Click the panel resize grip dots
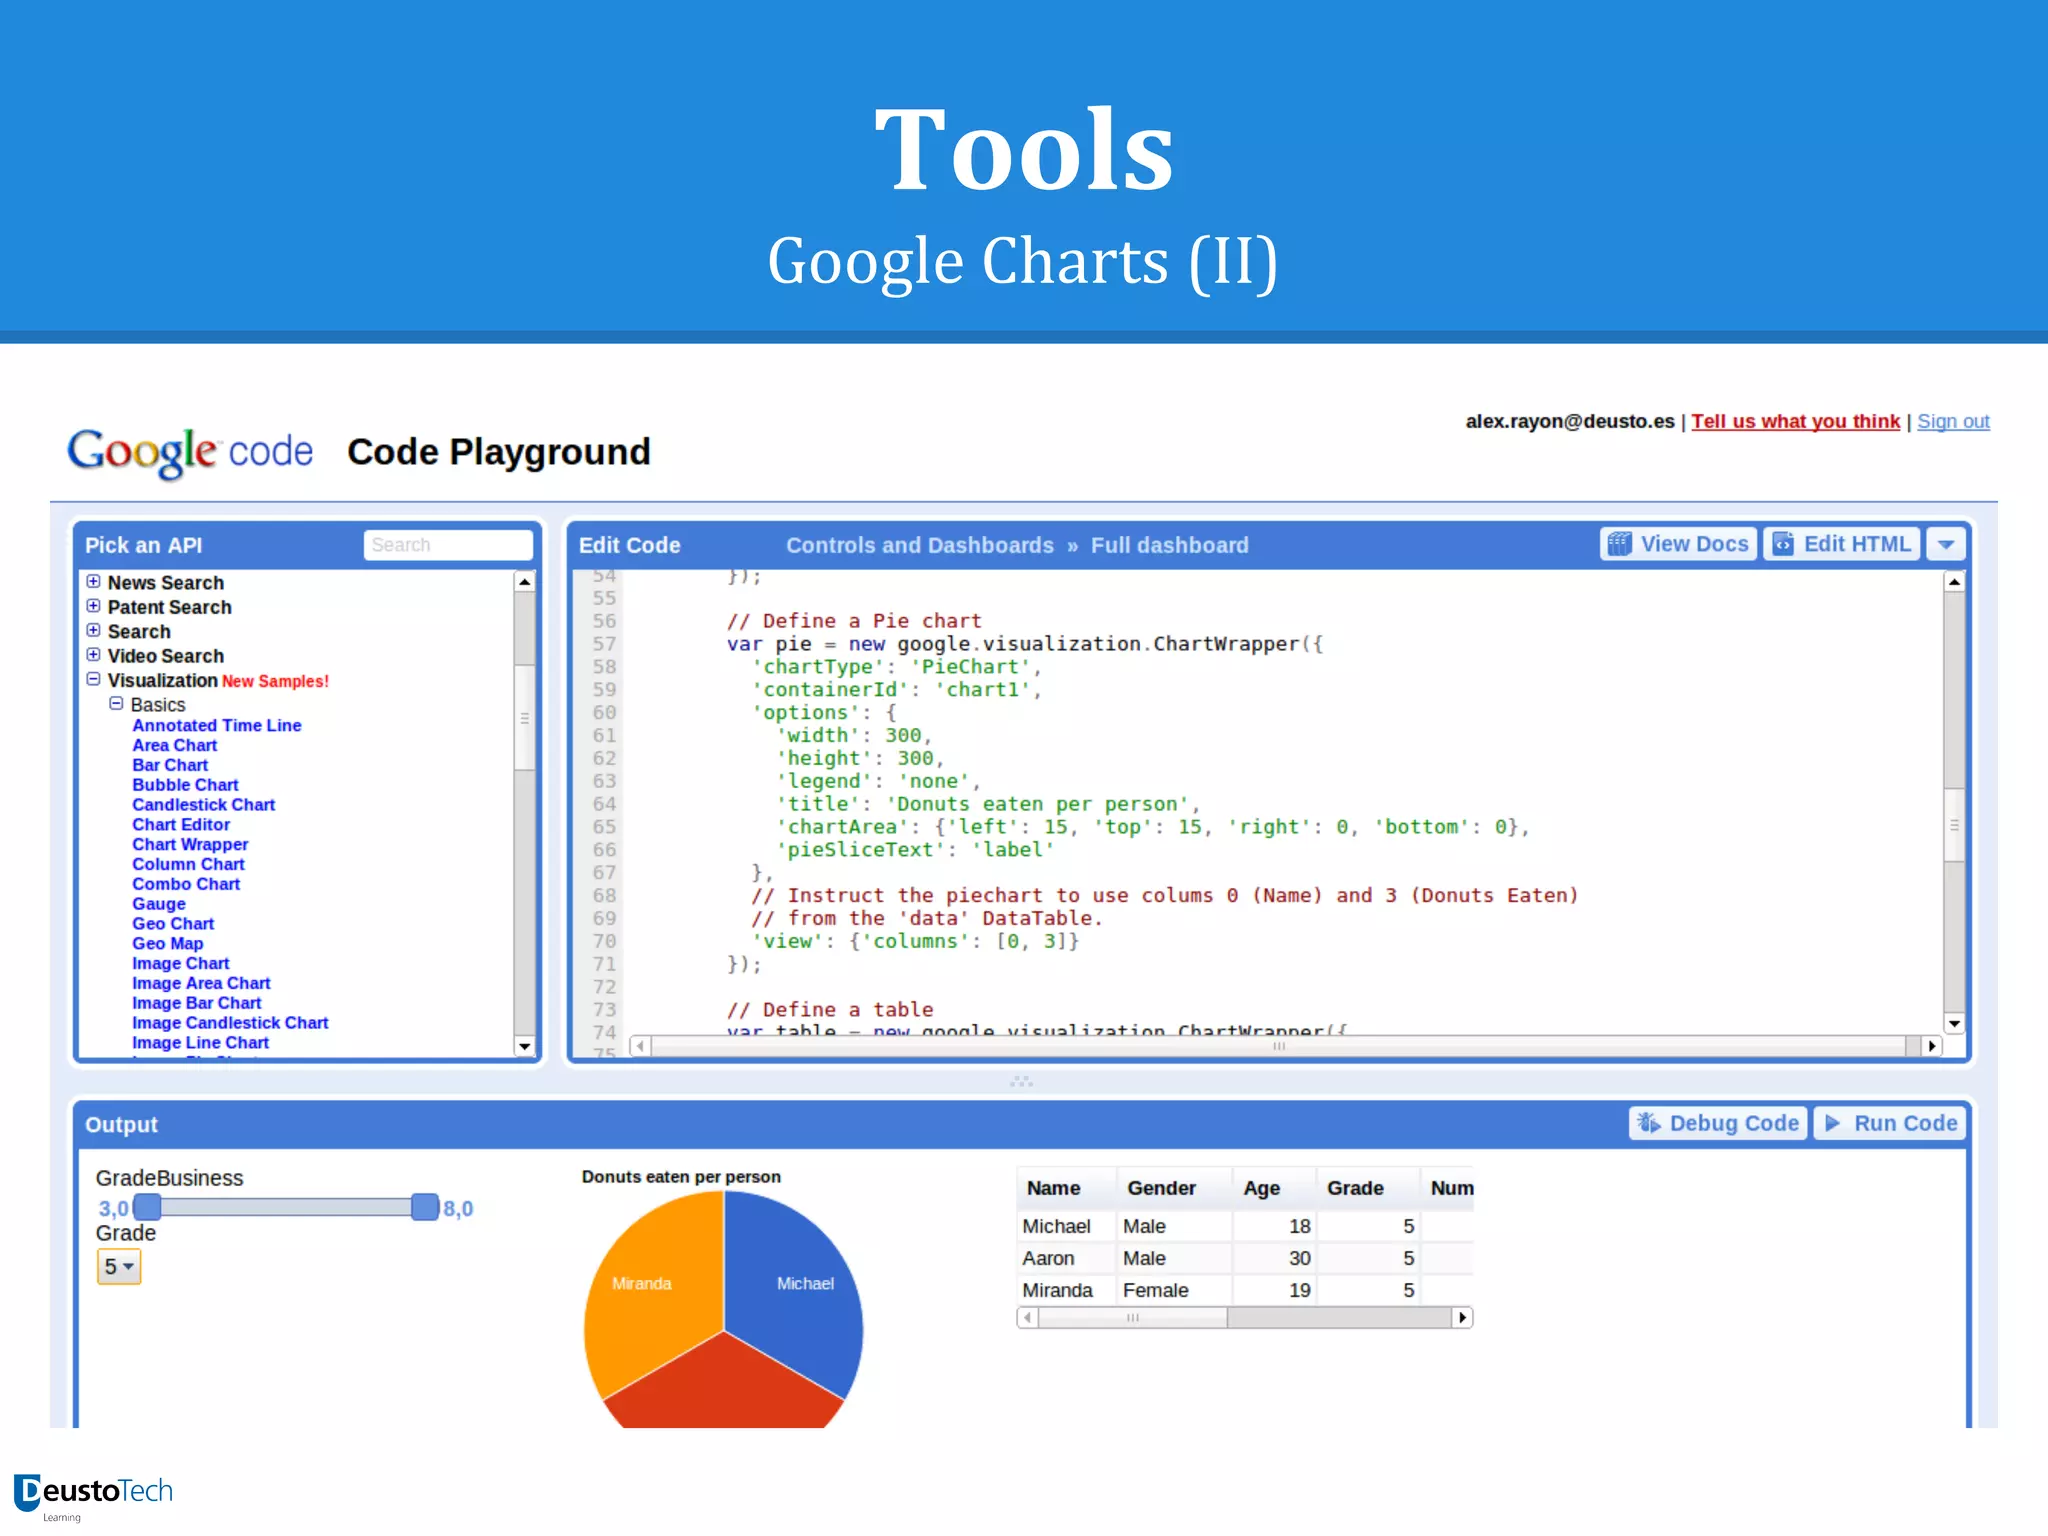This screenshot has width=2048, height=1536. pos(1021,1082)
